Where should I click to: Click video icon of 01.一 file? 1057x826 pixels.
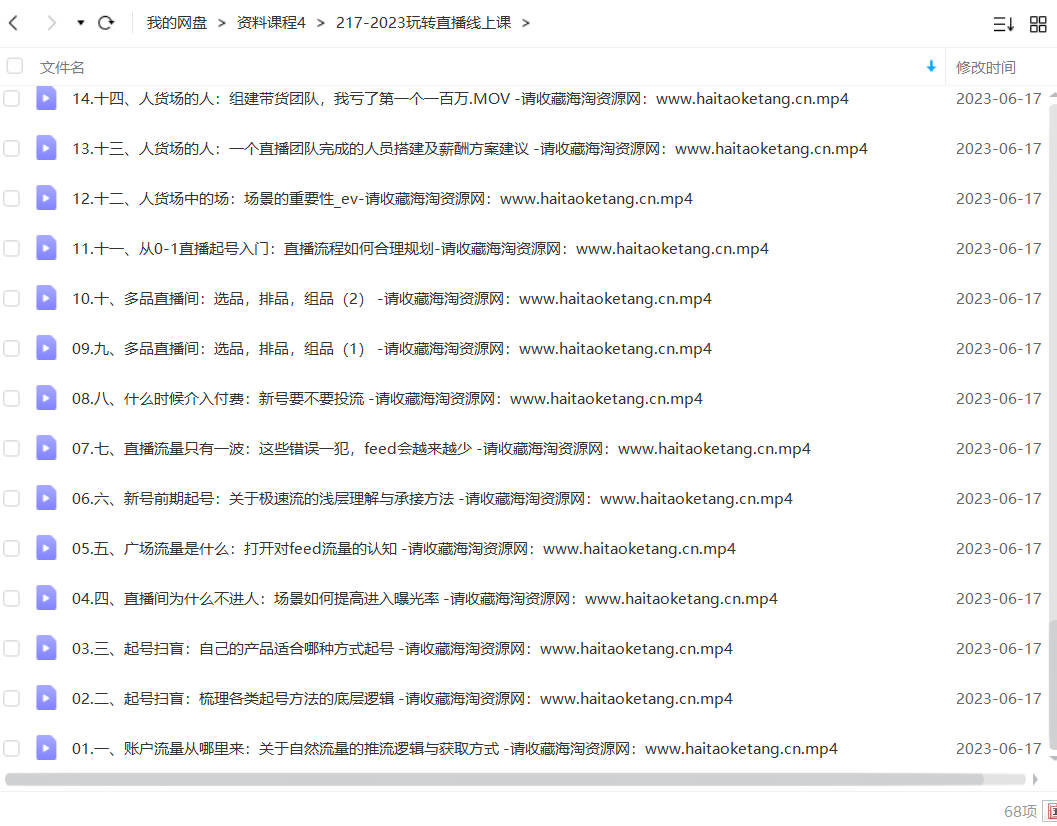tap(46, 748)
